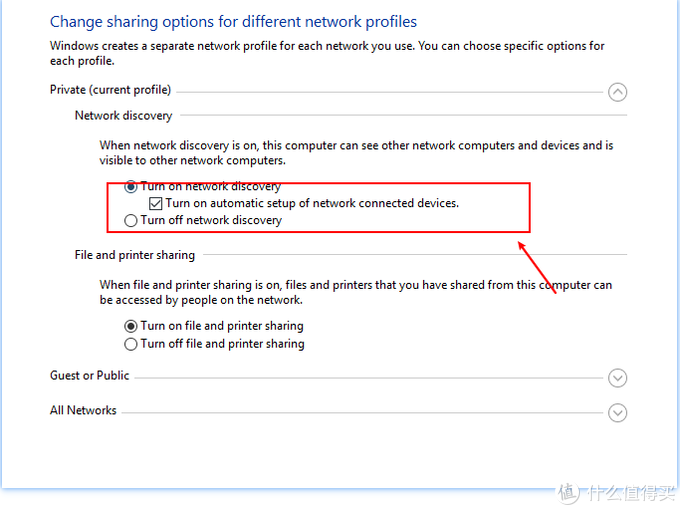Click the file sharing description paragraph
Image resolution: width=680 pixels, height=510 pixels.
coord(356,292)
